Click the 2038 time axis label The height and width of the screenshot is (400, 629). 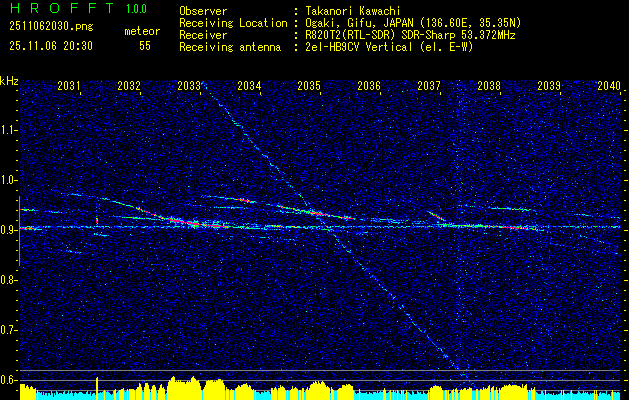pos(489,85)
